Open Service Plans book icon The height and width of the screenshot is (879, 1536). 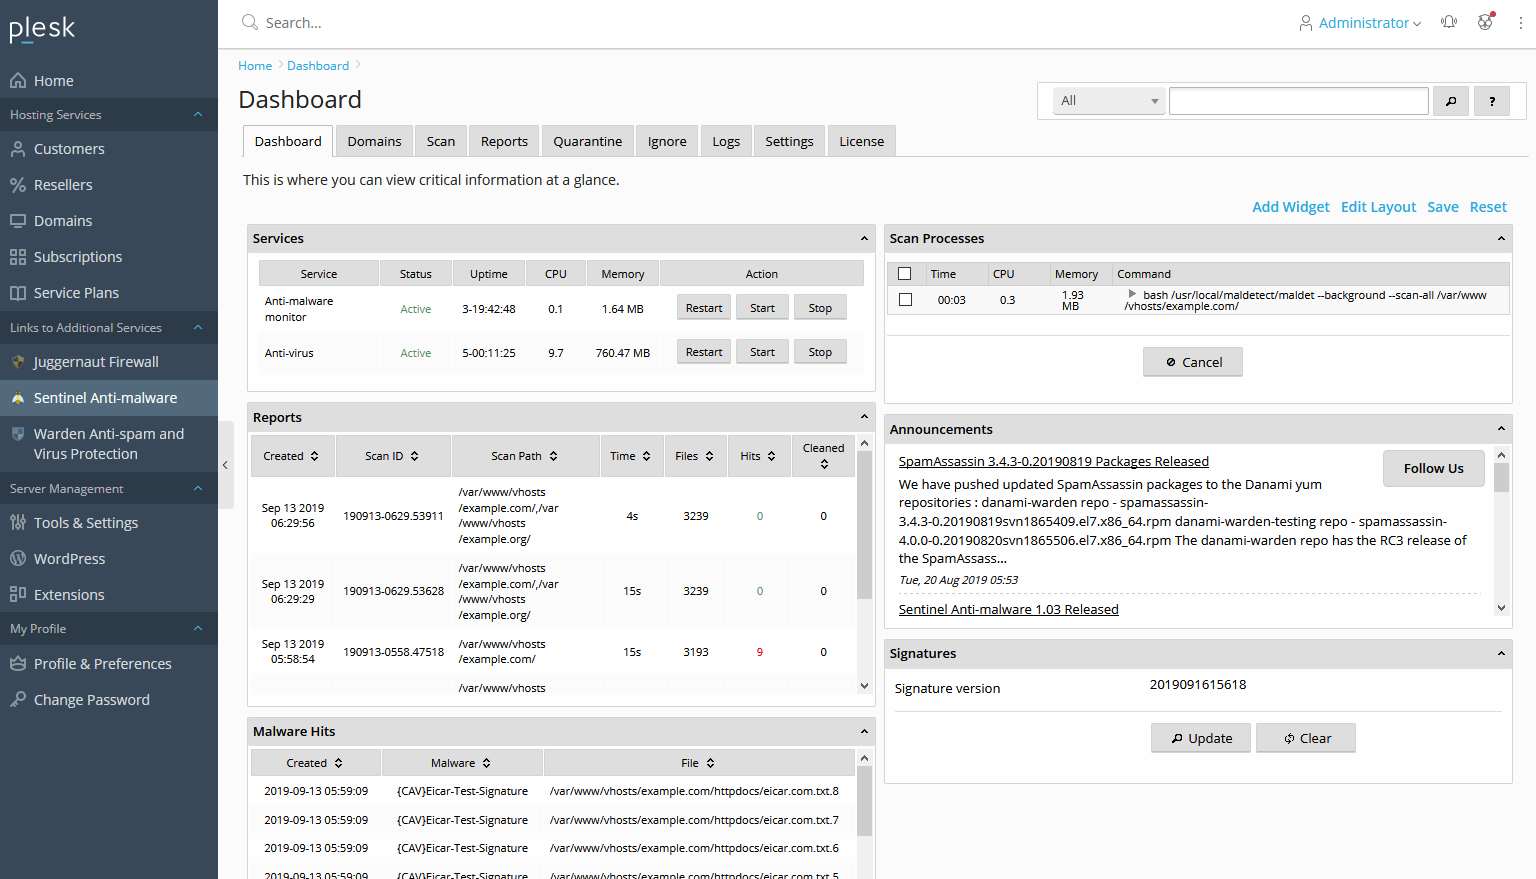coord(18,293)
